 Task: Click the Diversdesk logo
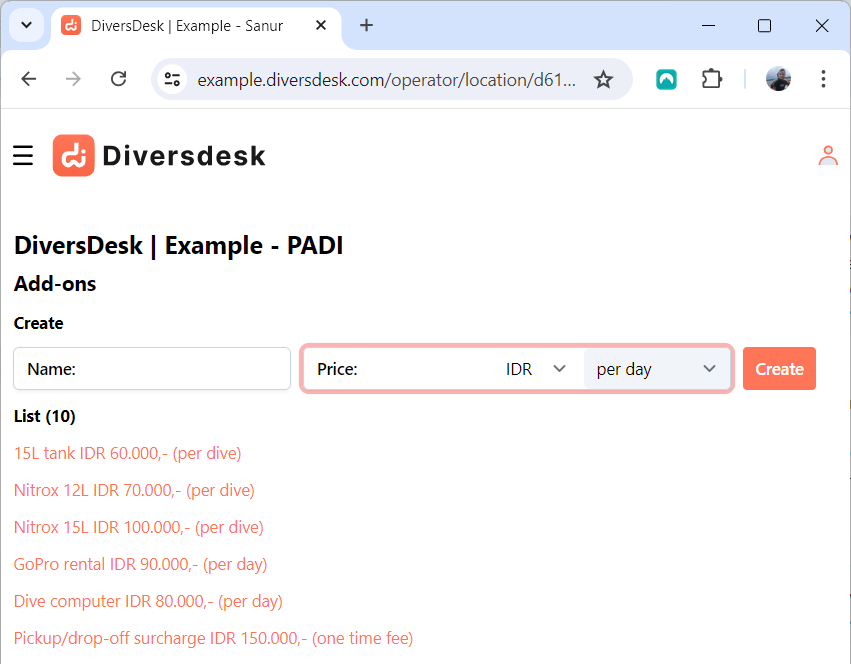(x=159, y=156)
